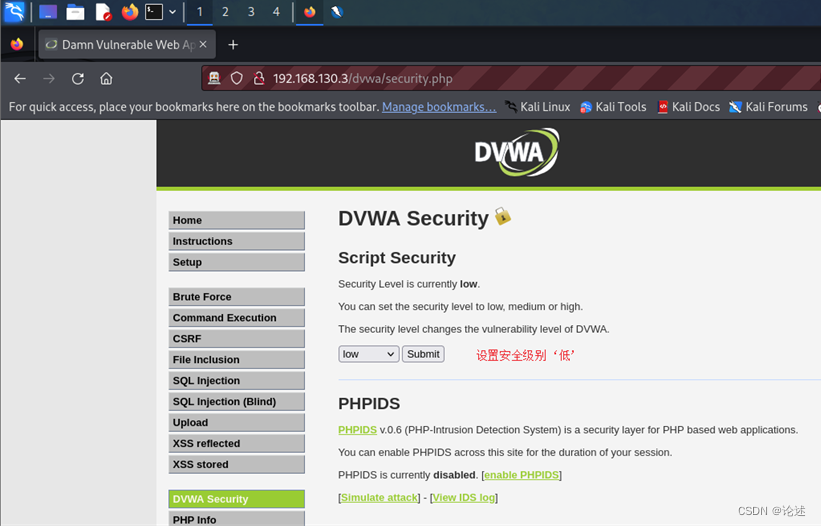Open the PHP Info menu item
This screenshot has height=526, width=821.
236,519
